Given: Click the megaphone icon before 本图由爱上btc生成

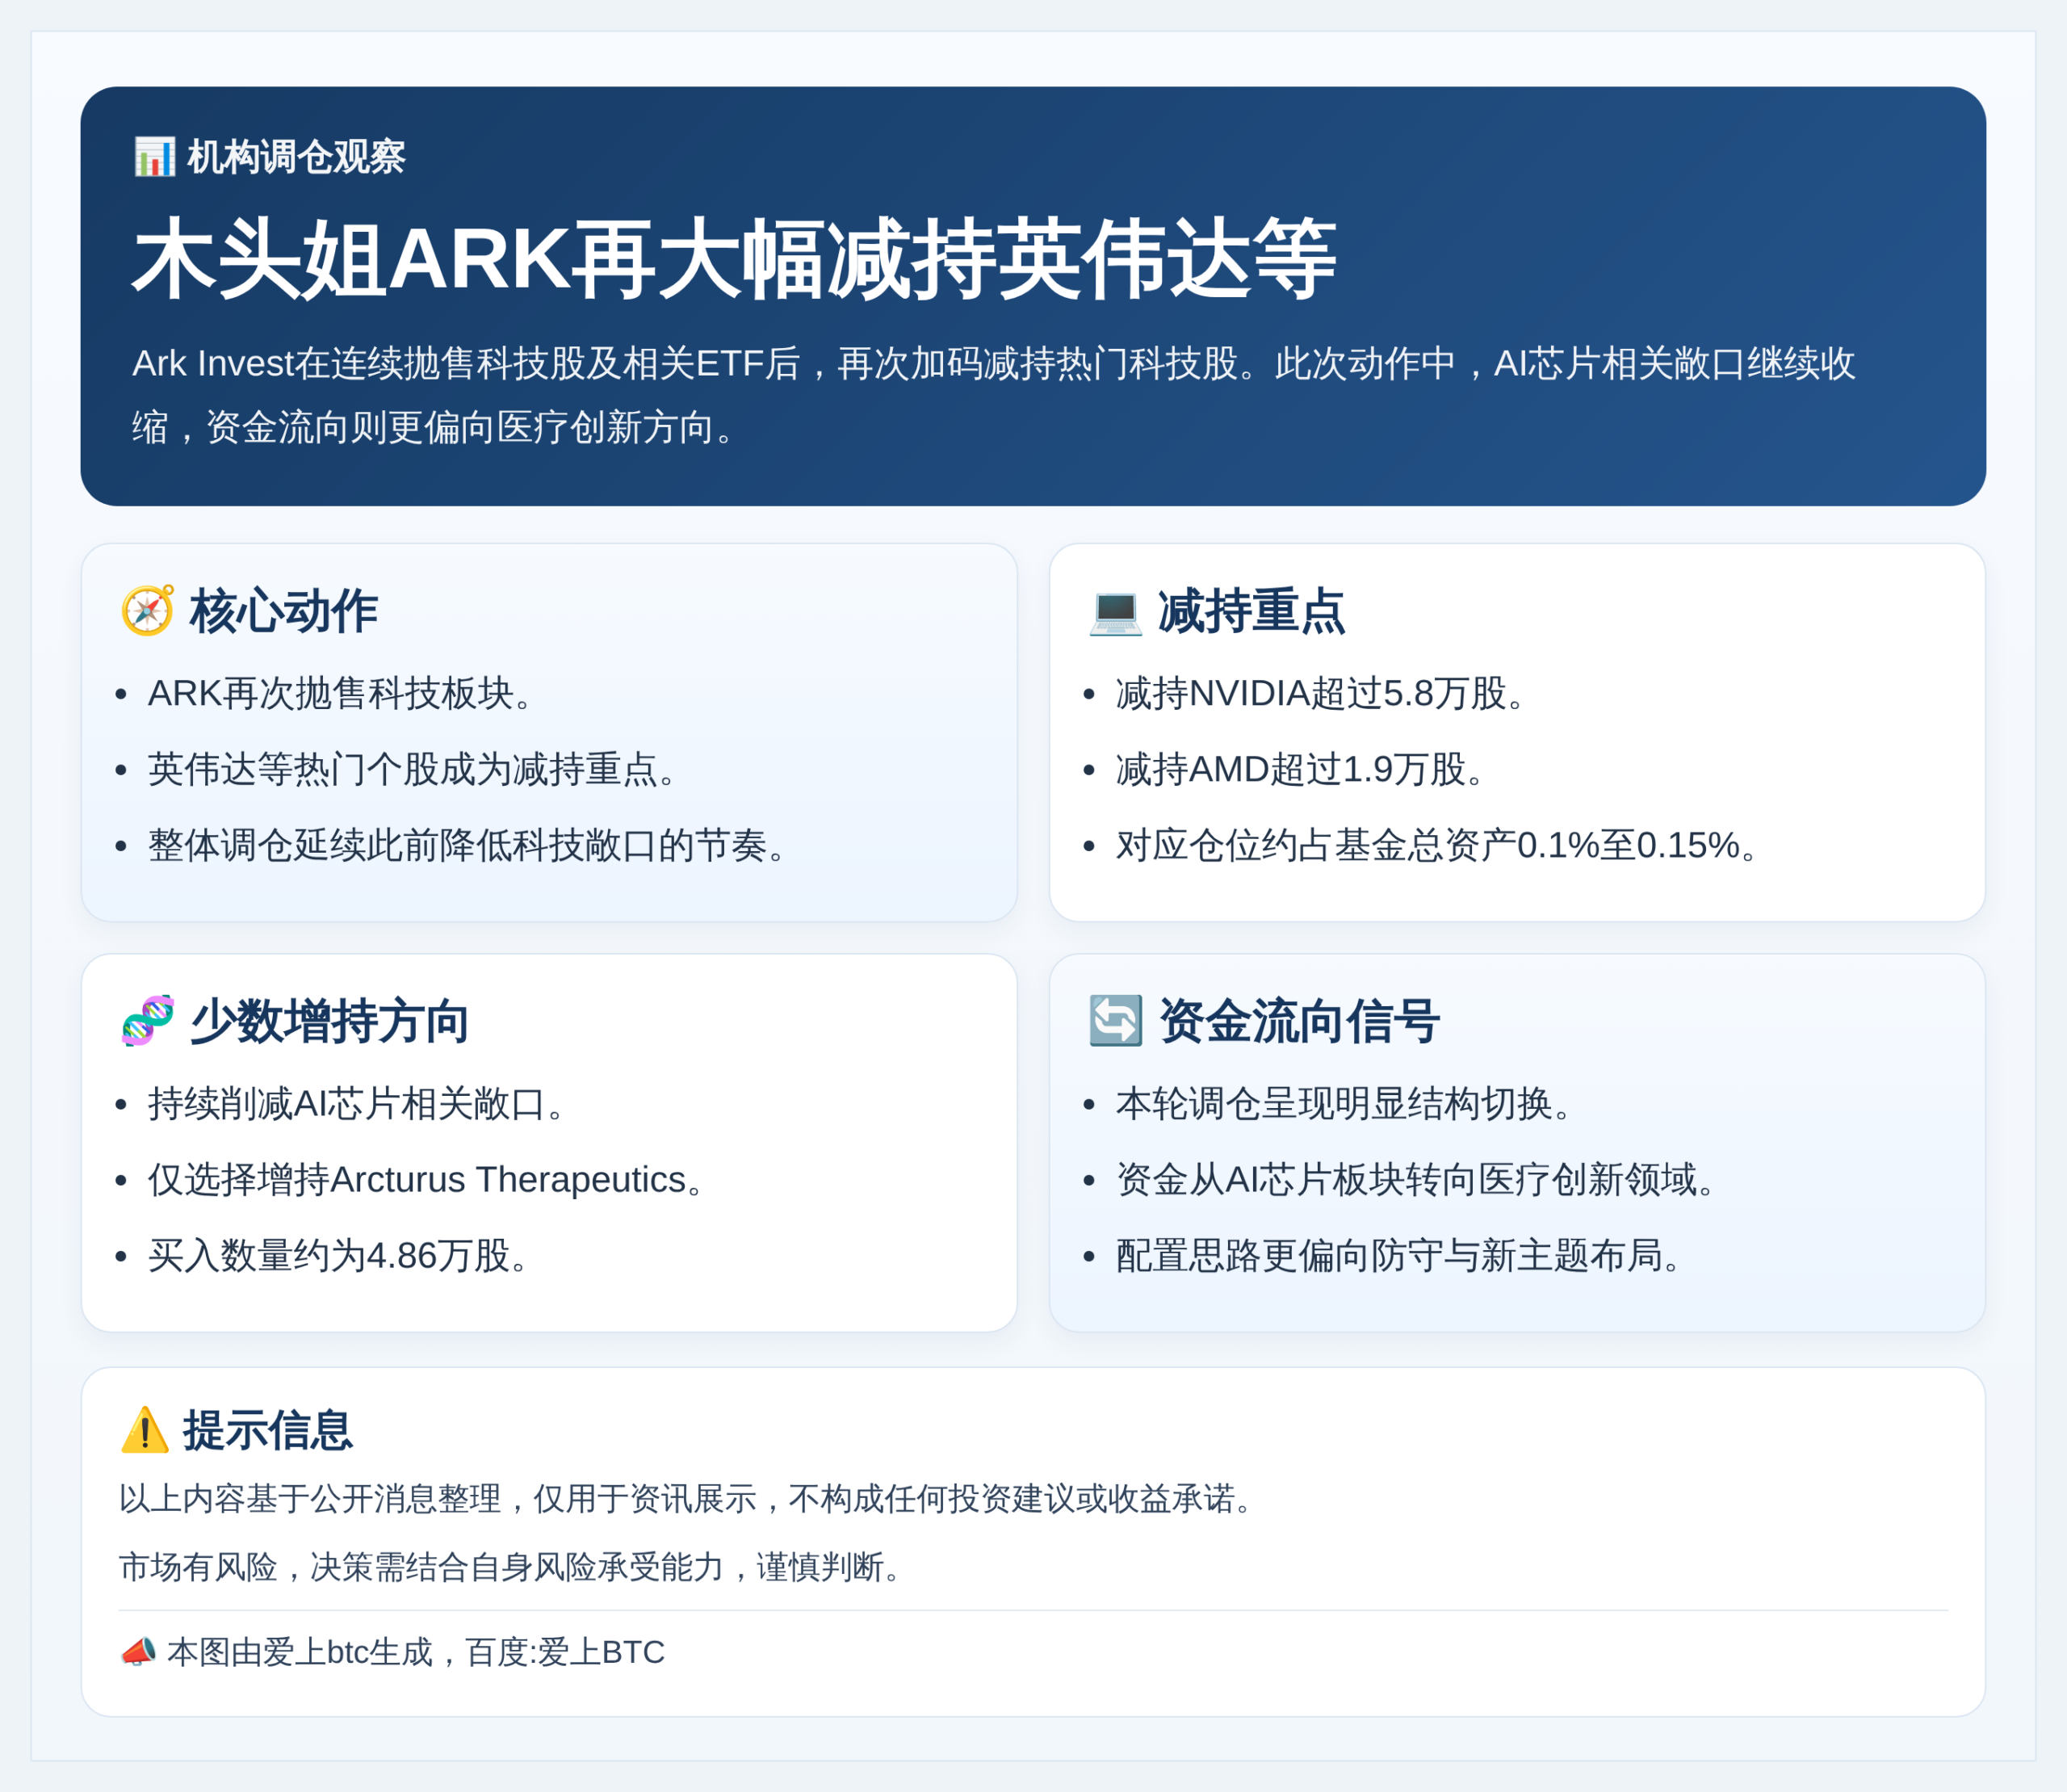Looking at the screenshot, I should pos(138,1651).
